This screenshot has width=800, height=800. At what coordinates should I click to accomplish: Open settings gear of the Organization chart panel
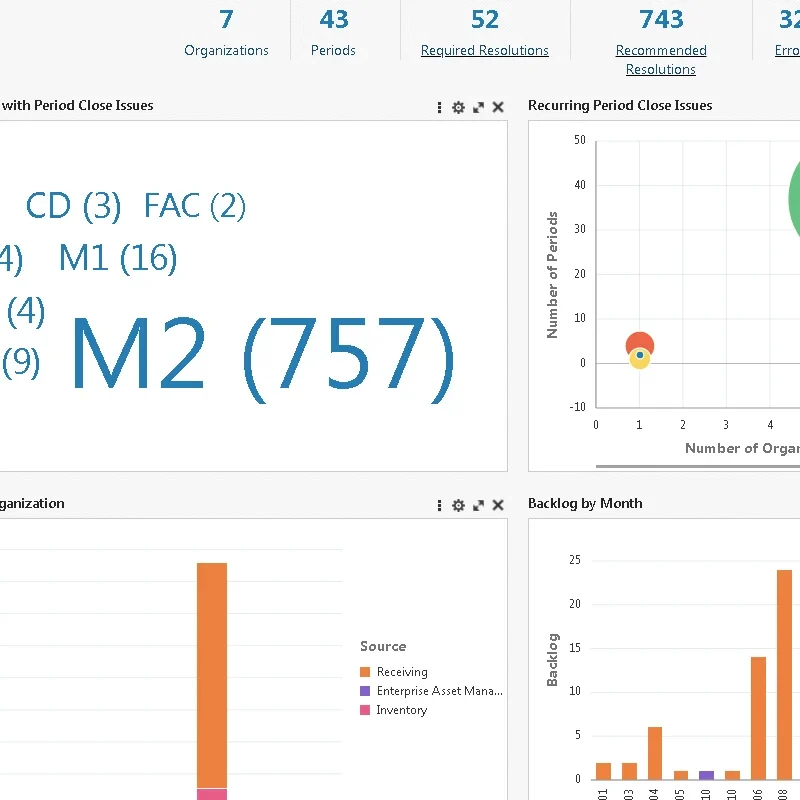459,505
